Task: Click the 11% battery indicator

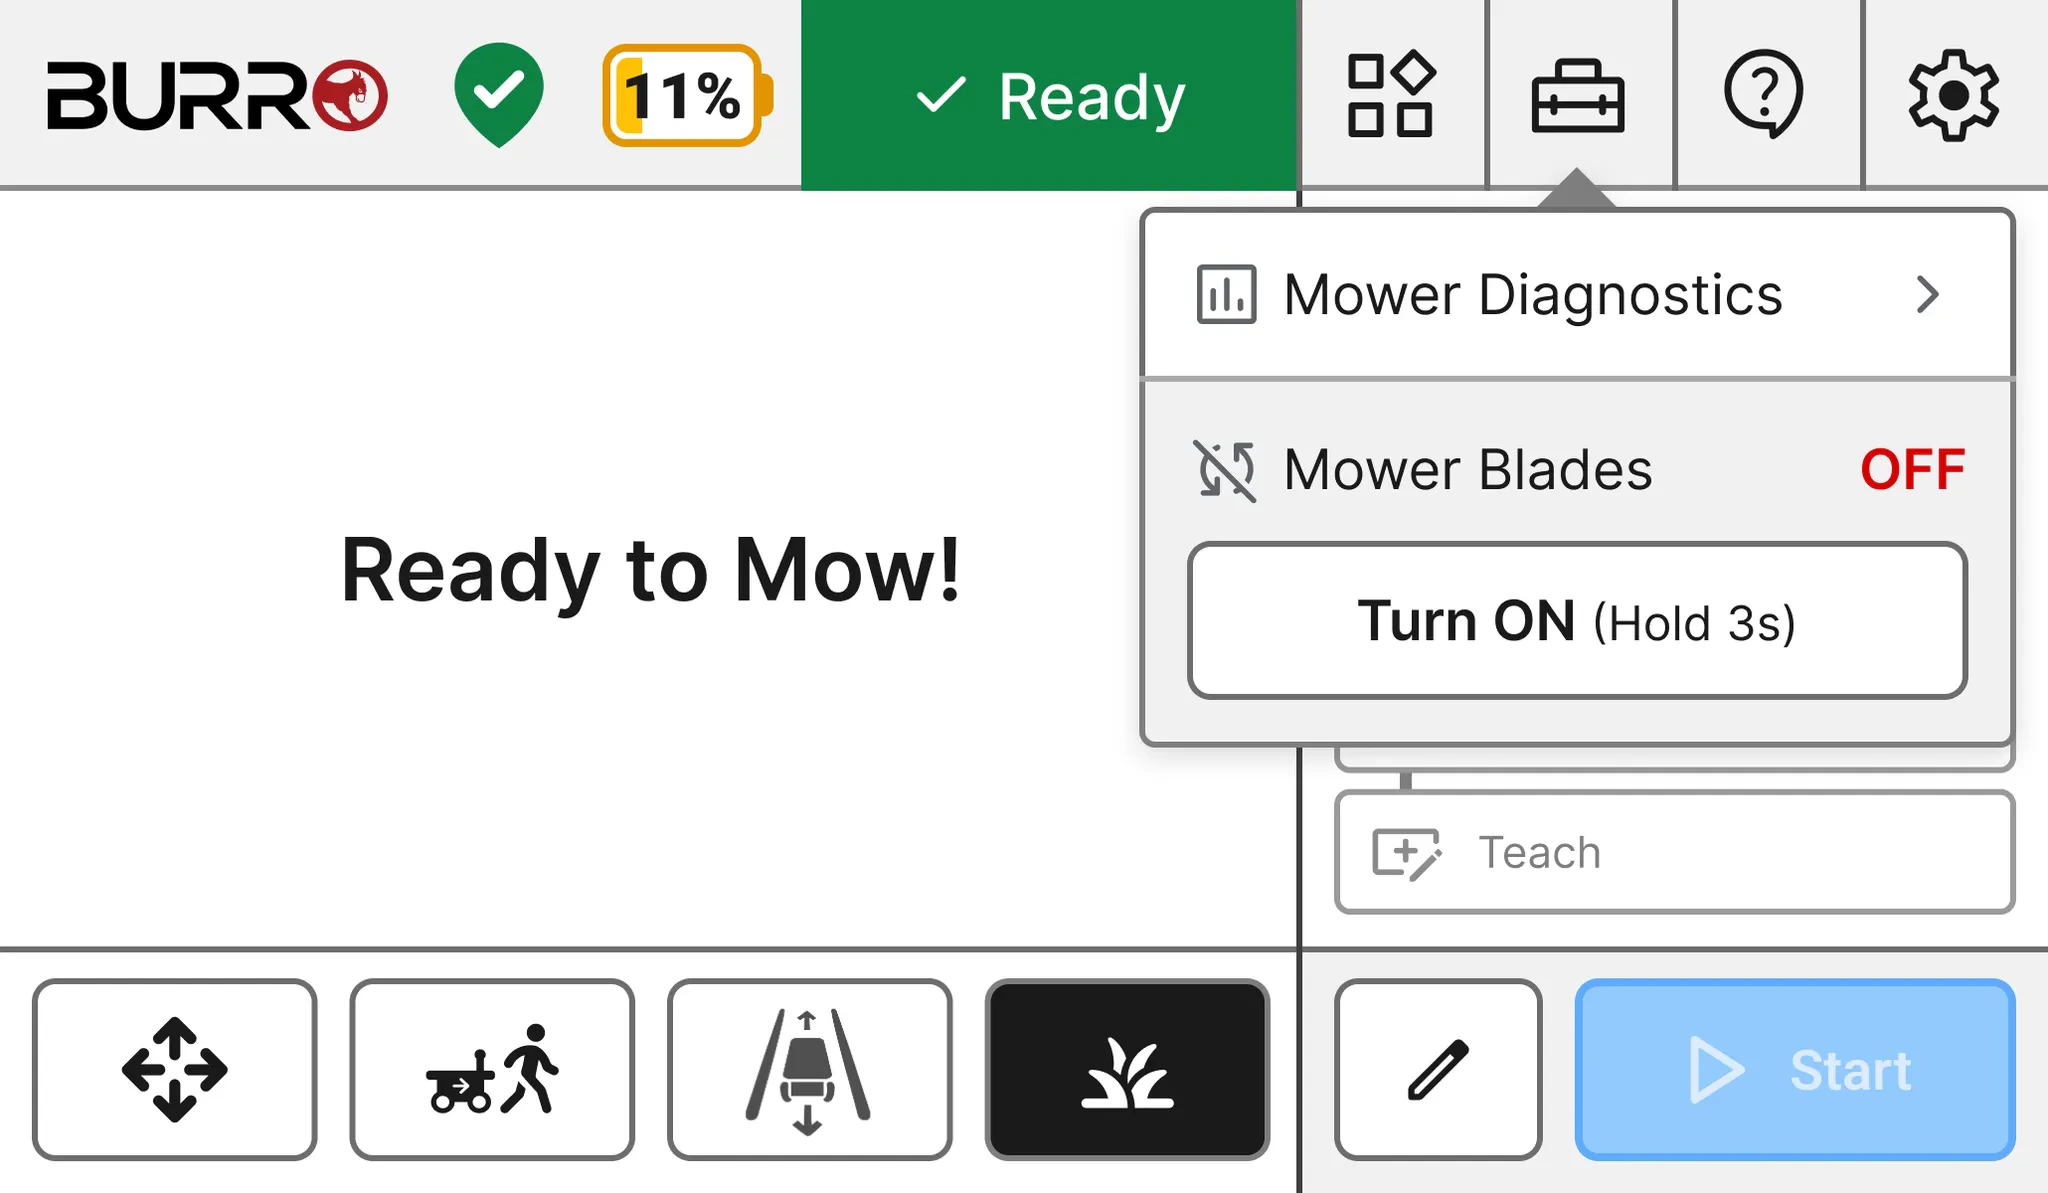Action: pos(686,95)
